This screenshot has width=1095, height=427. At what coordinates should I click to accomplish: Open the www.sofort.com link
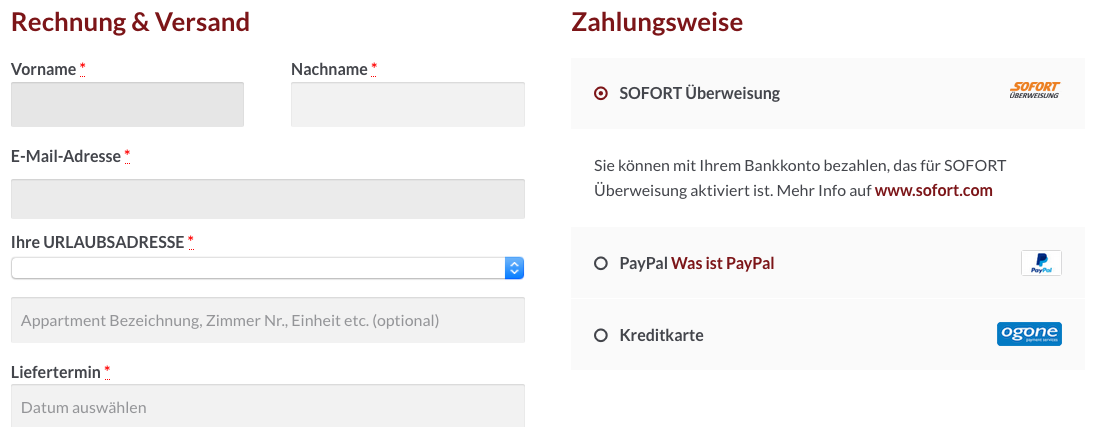click(934, 190)
